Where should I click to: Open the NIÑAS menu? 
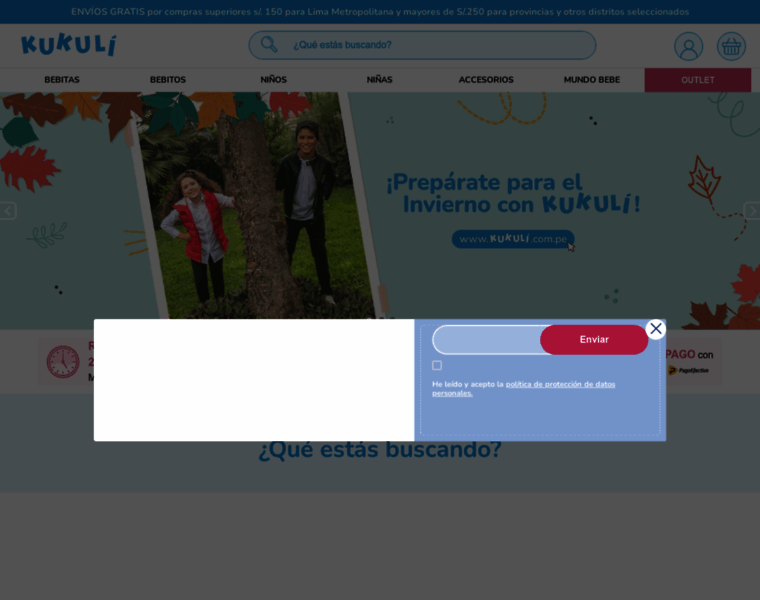coord(380,80)
